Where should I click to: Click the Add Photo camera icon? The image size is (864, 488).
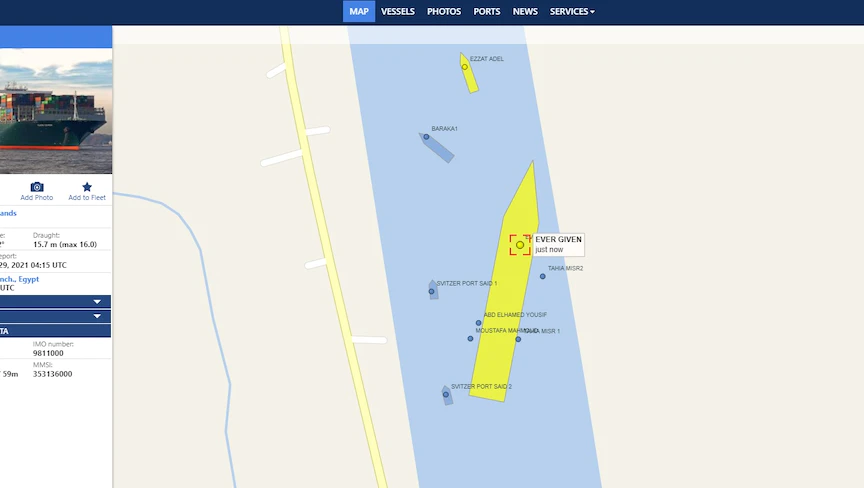click(37, 187)
